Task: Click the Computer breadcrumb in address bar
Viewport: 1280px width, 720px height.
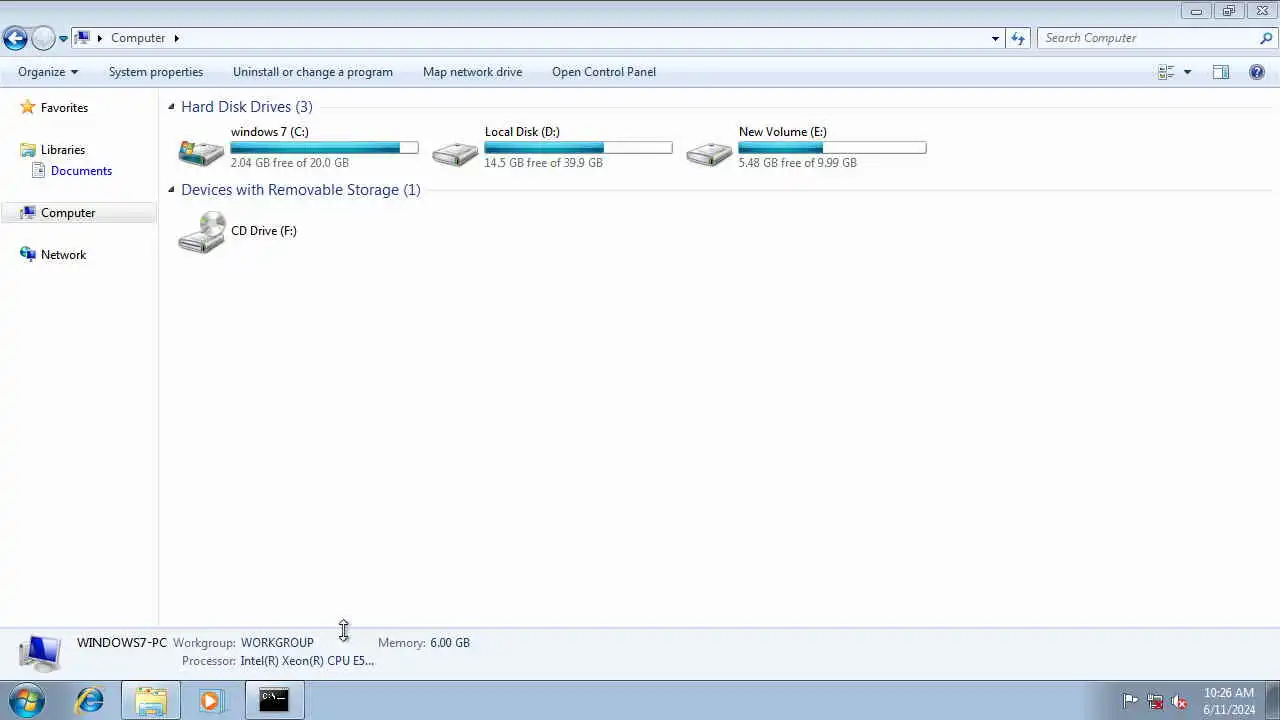Action: click(138, 38)
